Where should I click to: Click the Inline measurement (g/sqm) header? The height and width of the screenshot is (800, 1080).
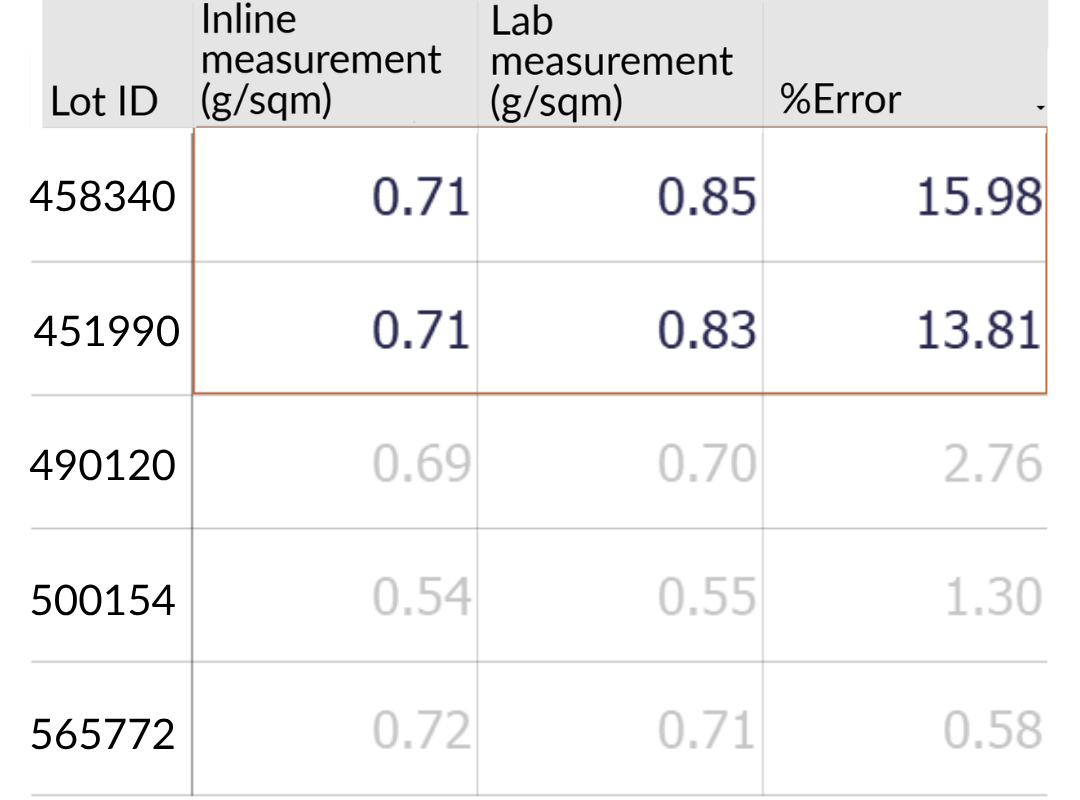(x=321, y=62)
